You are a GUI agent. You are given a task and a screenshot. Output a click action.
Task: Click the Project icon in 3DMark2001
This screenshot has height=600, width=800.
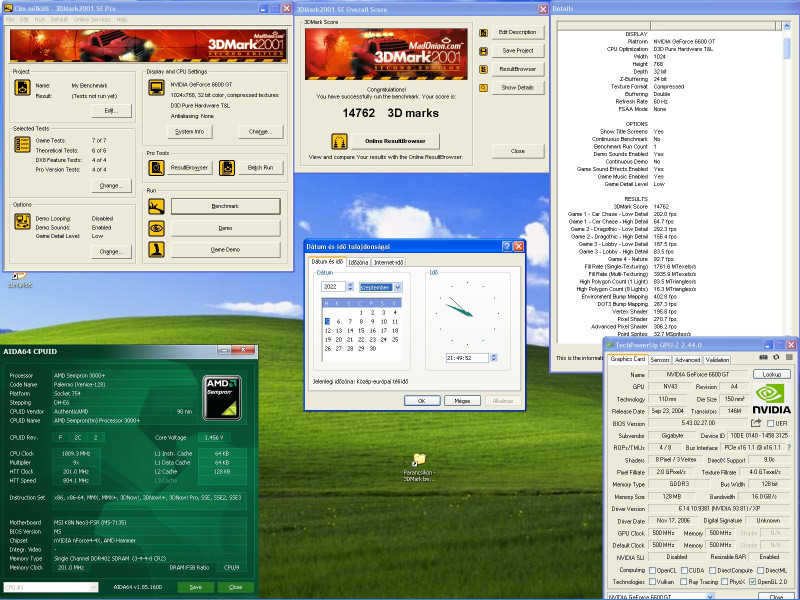22,88
